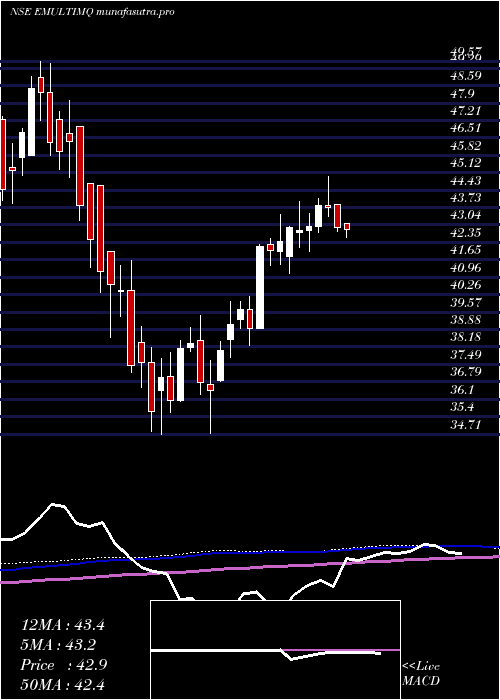500x700 pixels.
Task: Pick the 36.79 price label
Action: pyautogui.click(x=465, y=372)
